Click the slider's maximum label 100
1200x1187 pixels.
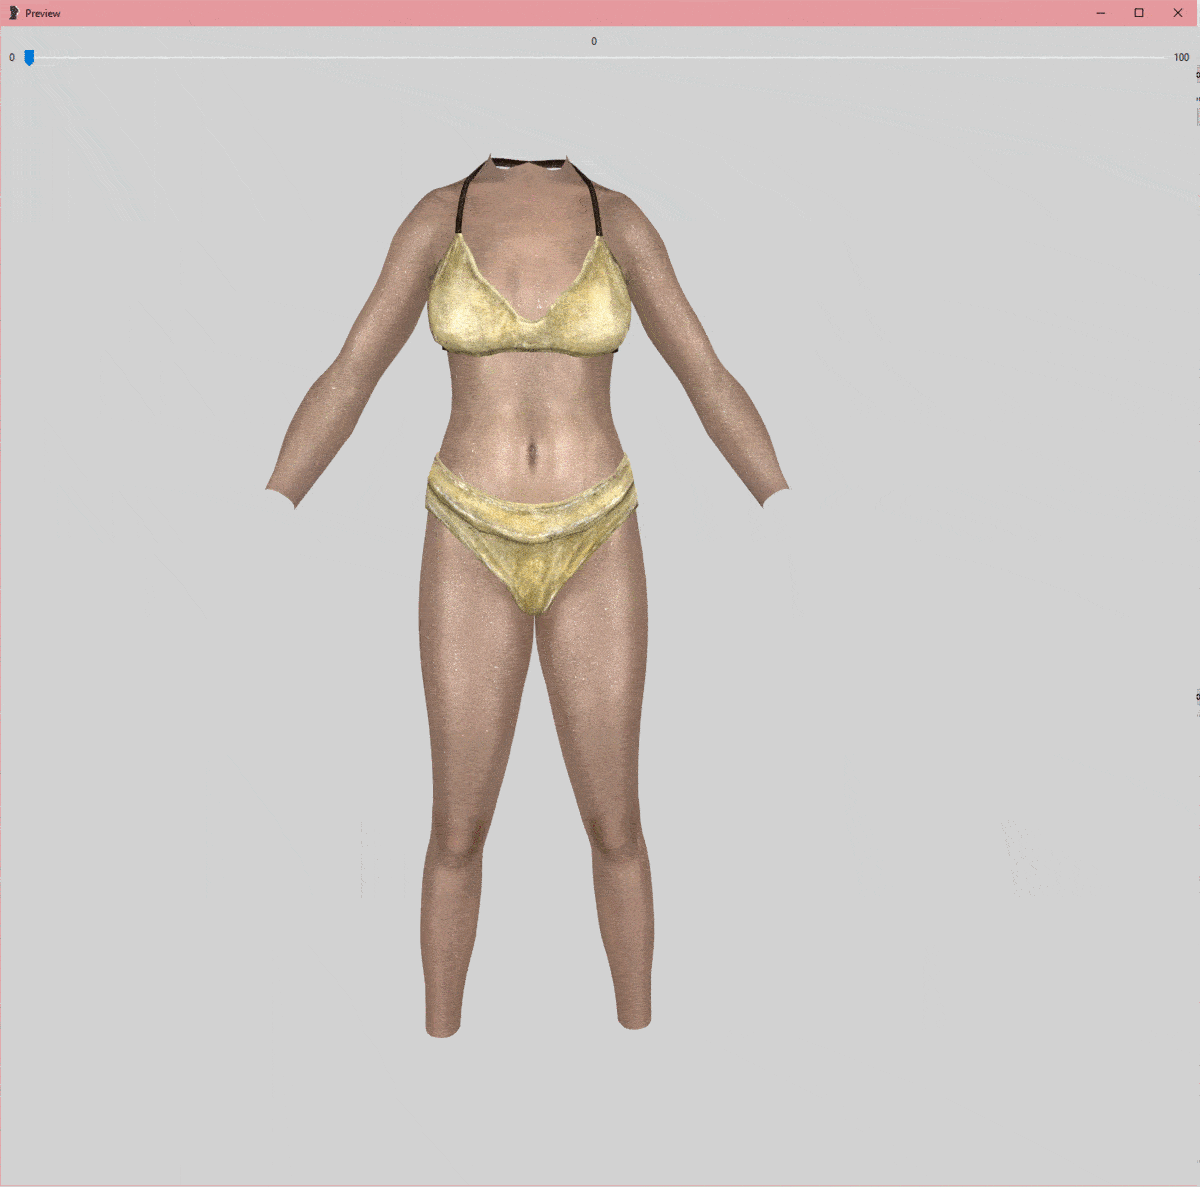pos(1181,58)
